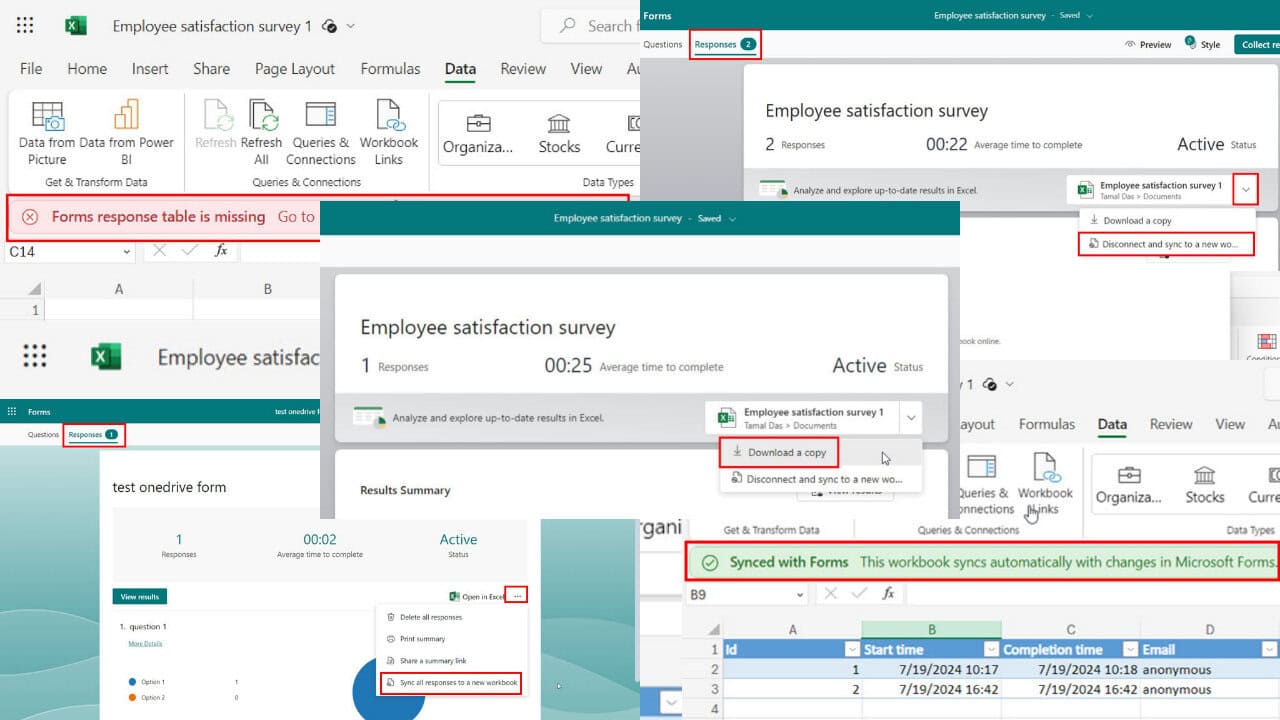Open the three-dot more options next to Open in Excel
Screen dimensions: 1280x720
(517, 596)
